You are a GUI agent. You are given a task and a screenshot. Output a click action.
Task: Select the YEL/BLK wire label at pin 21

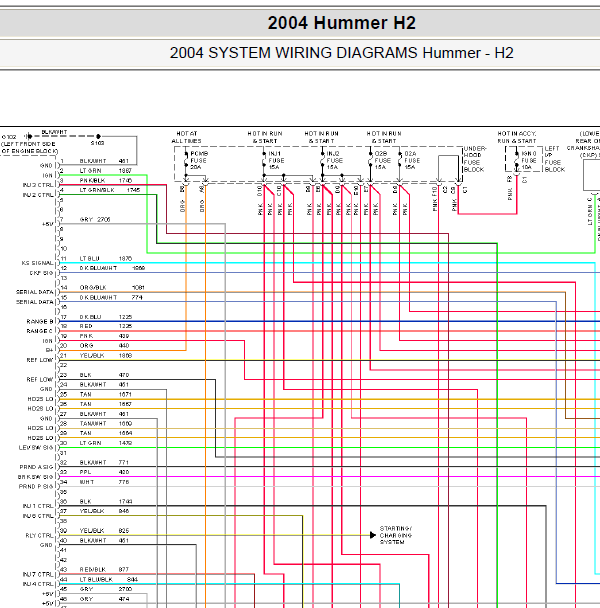[x=92, y=356]
